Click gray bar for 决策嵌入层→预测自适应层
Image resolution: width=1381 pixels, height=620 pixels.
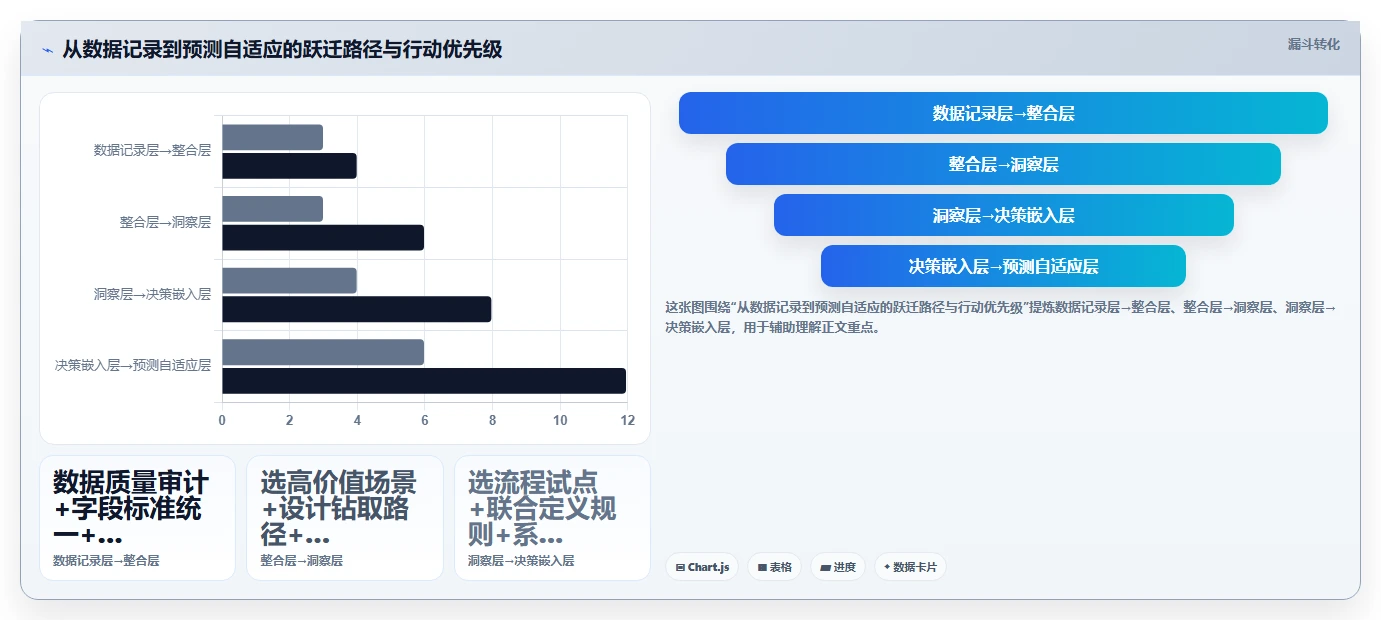[x=323, y=352]
